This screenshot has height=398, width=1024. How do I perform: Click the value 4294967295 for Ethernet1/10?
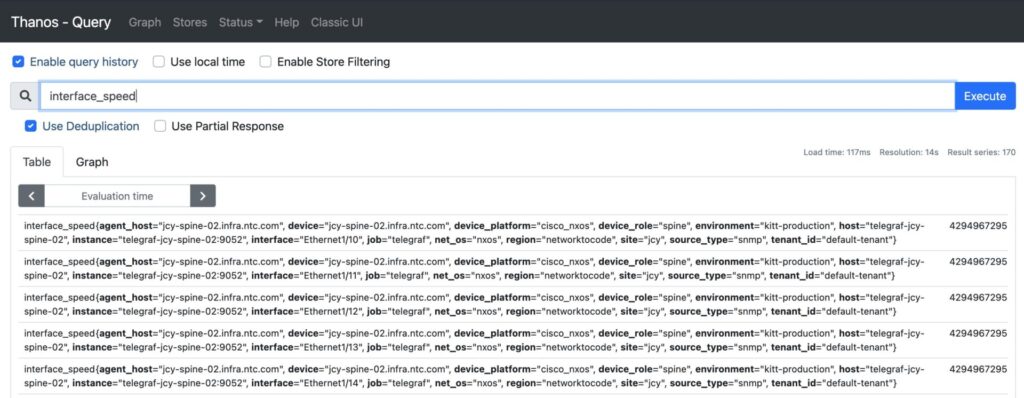978,225
